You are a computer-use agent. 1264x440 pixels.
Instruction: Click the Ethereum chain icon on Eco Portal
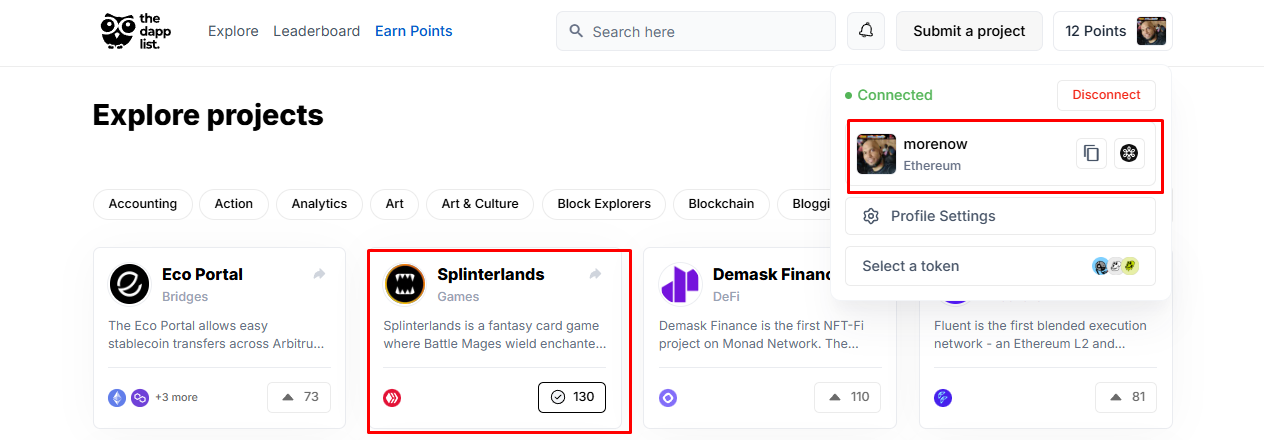tap(117, 397)
